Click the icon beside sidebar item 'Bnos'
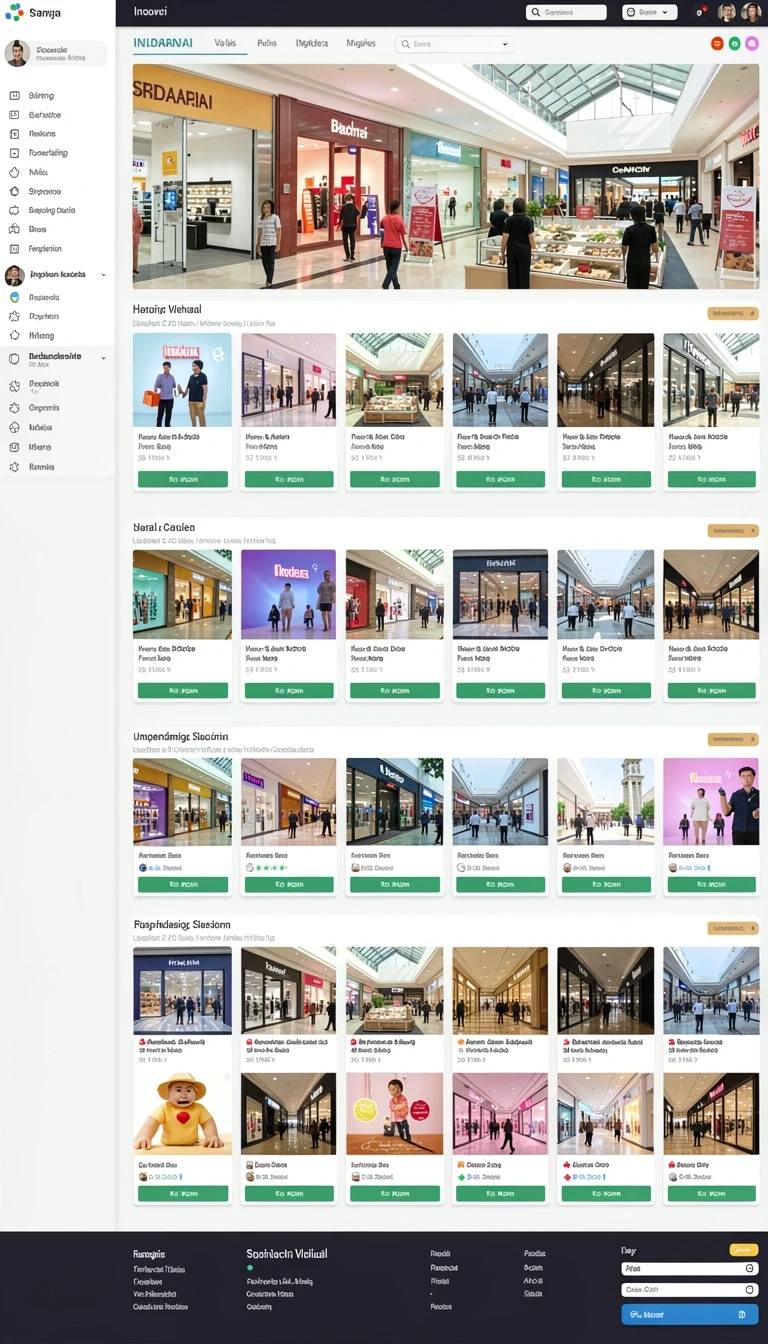This screenshot has width=768, height=1344. click(x=14, y=229)
